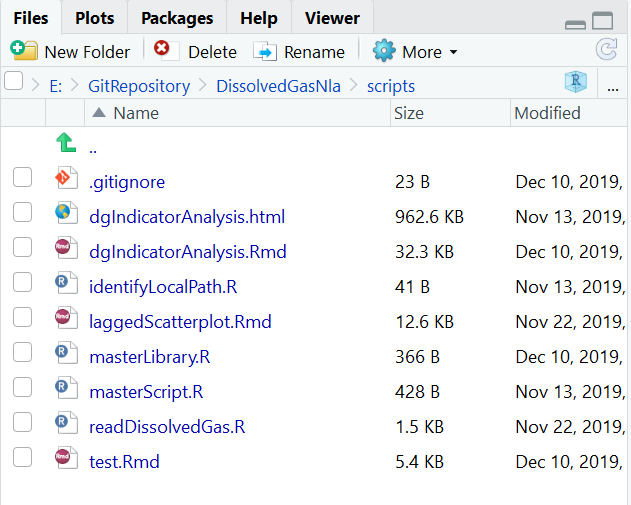Open dgIndicatorAnalysis.html file
Image resolution: width=631 pixels, height=505 pixels.
click(187, 217)
